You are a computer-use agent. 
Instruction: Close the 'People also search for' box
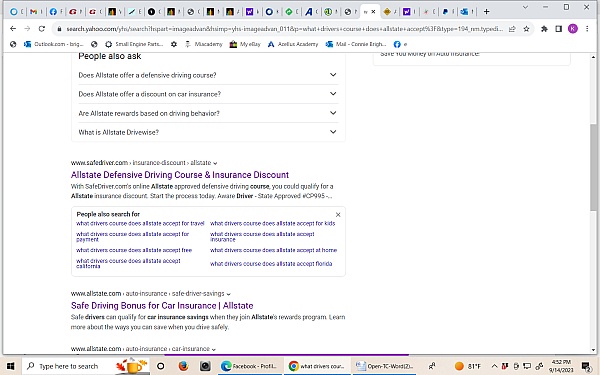(x=338, y=215)
